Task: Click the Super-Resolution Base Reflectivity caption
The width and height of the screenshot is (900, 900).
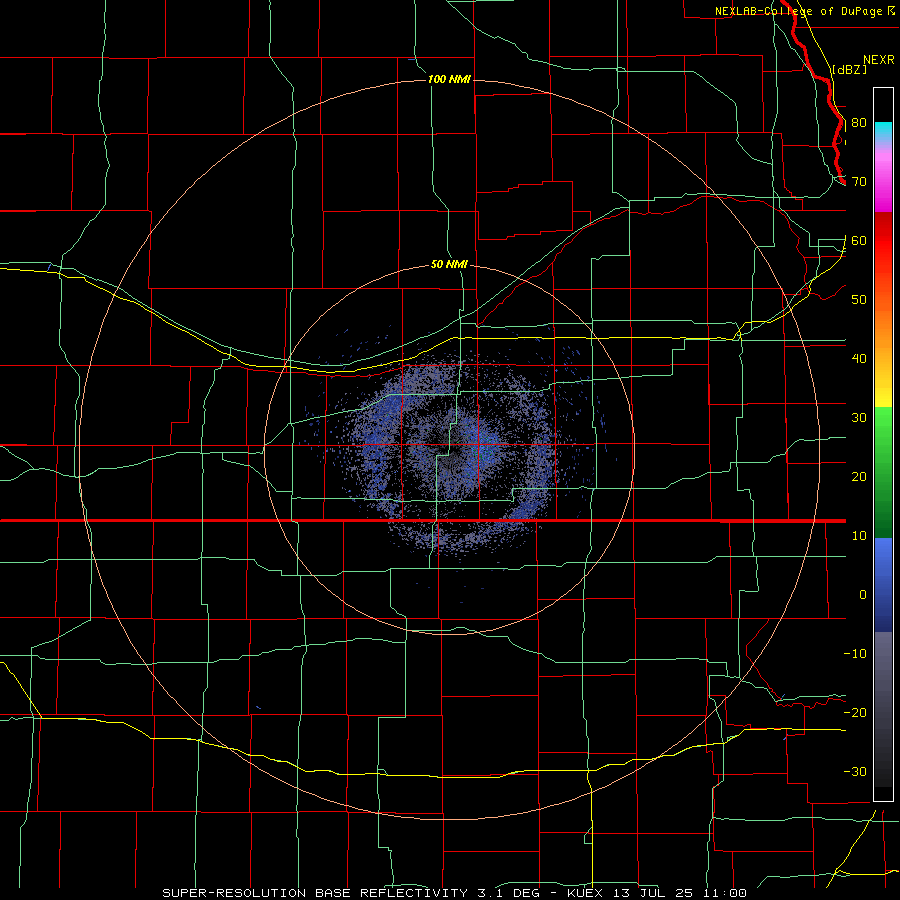Action: [x=454, y=893]
